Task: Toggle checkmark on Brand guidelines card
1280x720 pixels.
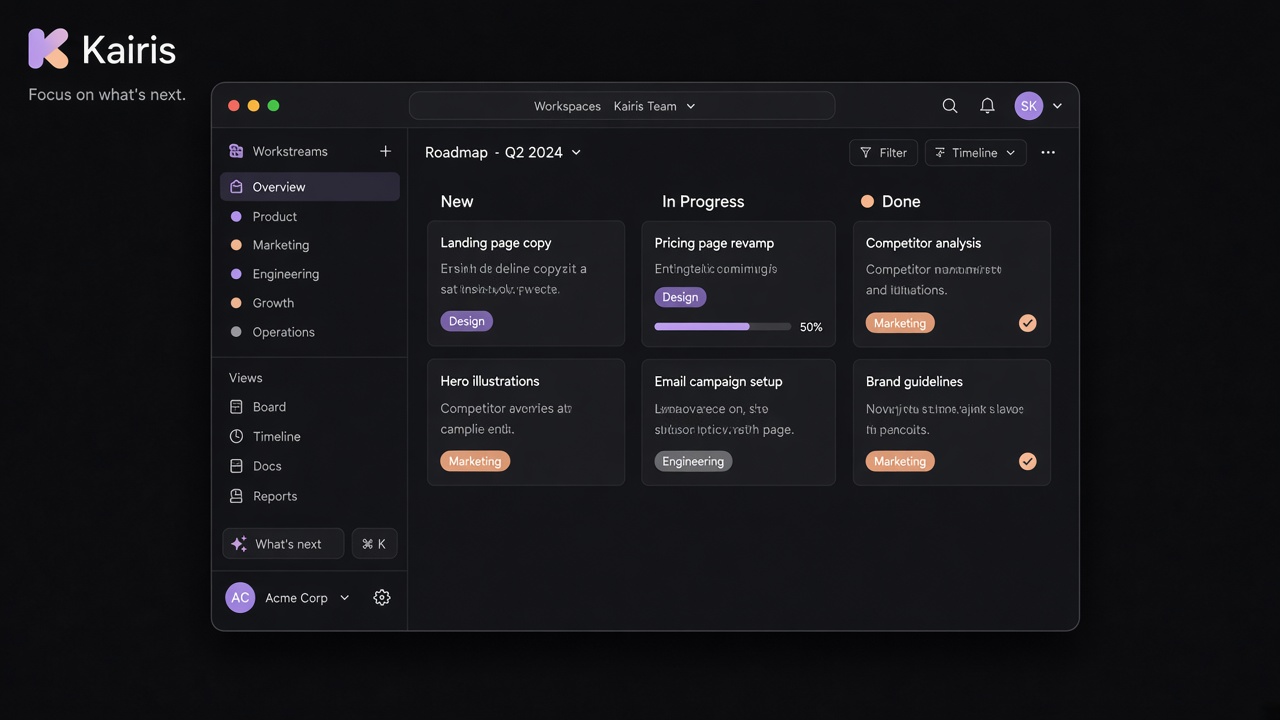Action: (1027, 461)
